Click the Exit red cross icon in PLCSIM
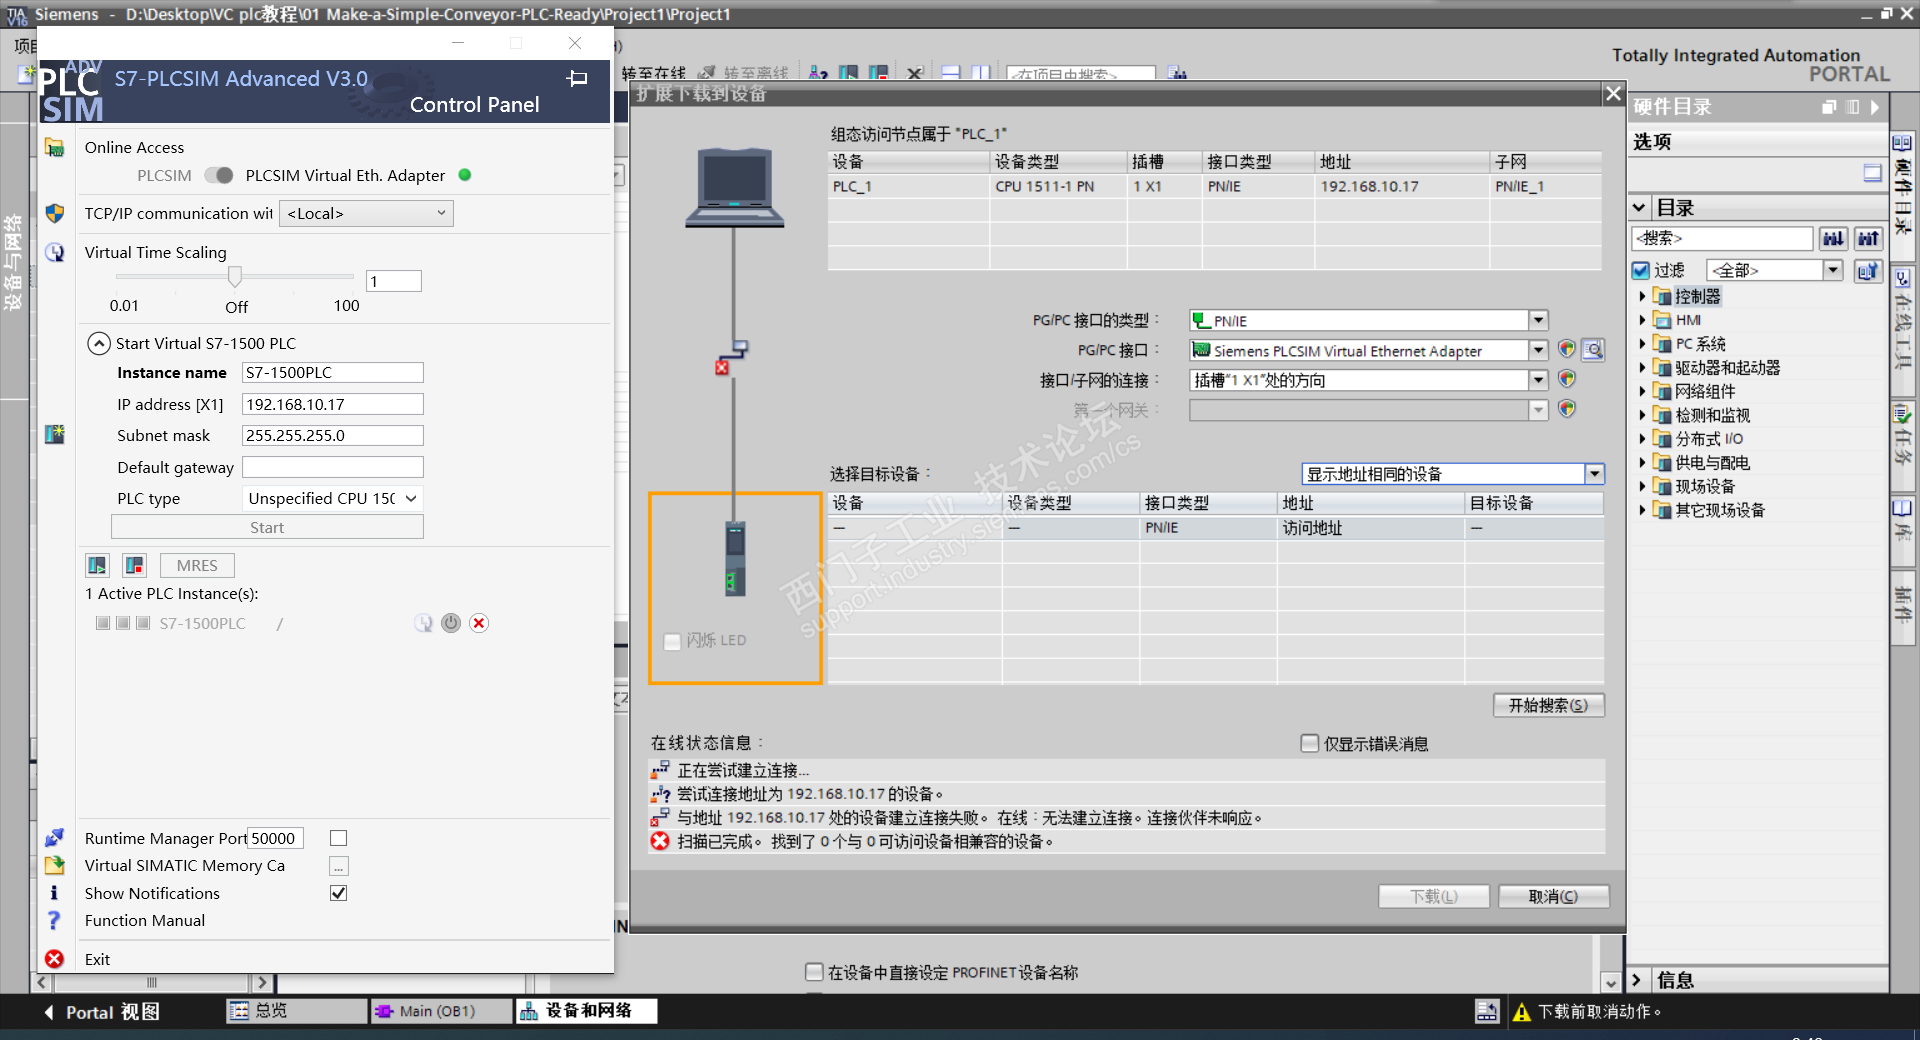 pyautogui.click(x=54, y=959)
